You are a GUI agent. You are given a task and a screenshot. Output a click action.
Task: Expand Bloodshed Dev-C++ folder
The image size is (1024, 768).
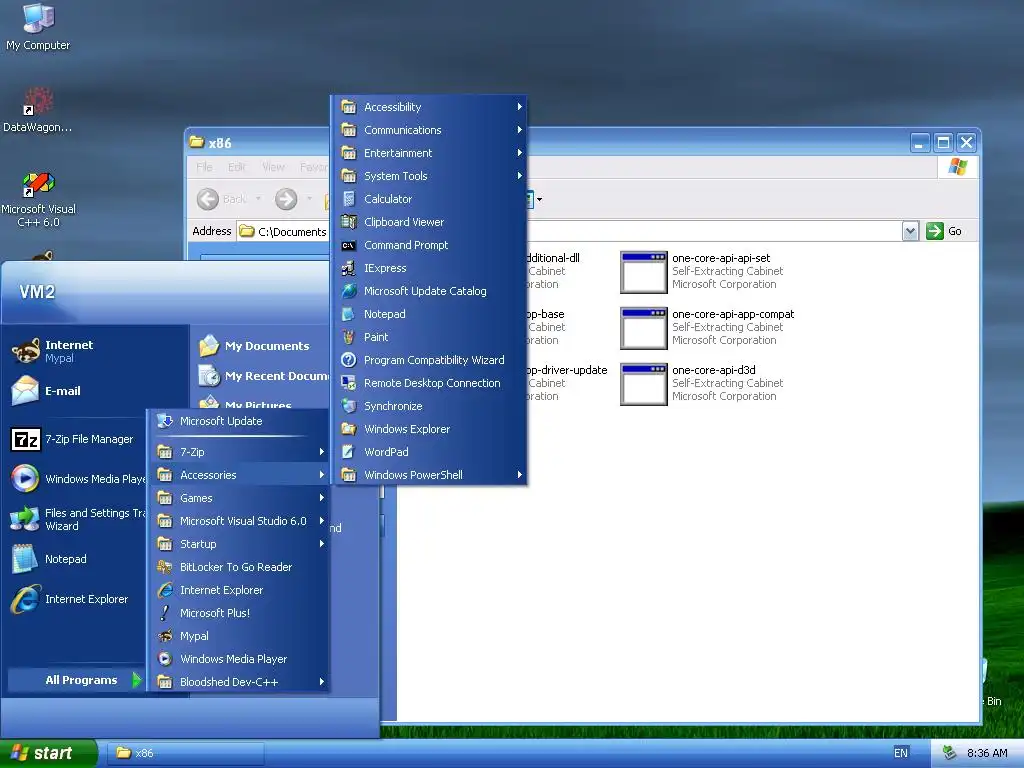click(x=239, y=682)
